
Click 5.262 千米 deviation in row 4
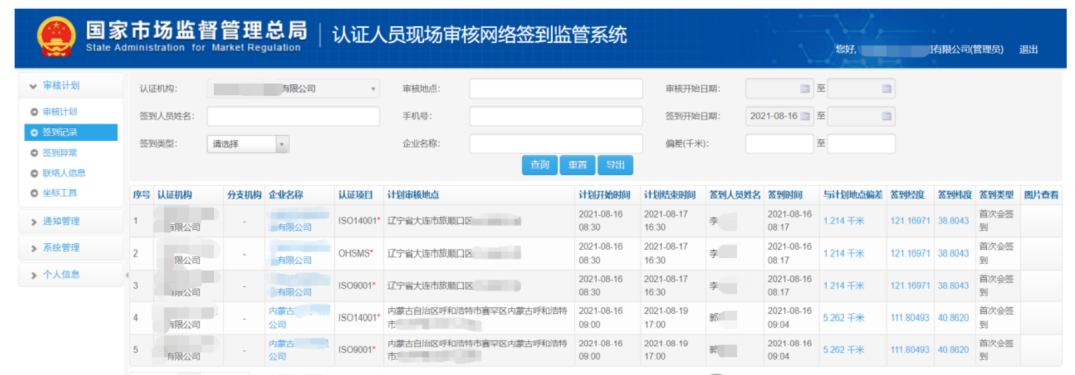coord(844,317)
